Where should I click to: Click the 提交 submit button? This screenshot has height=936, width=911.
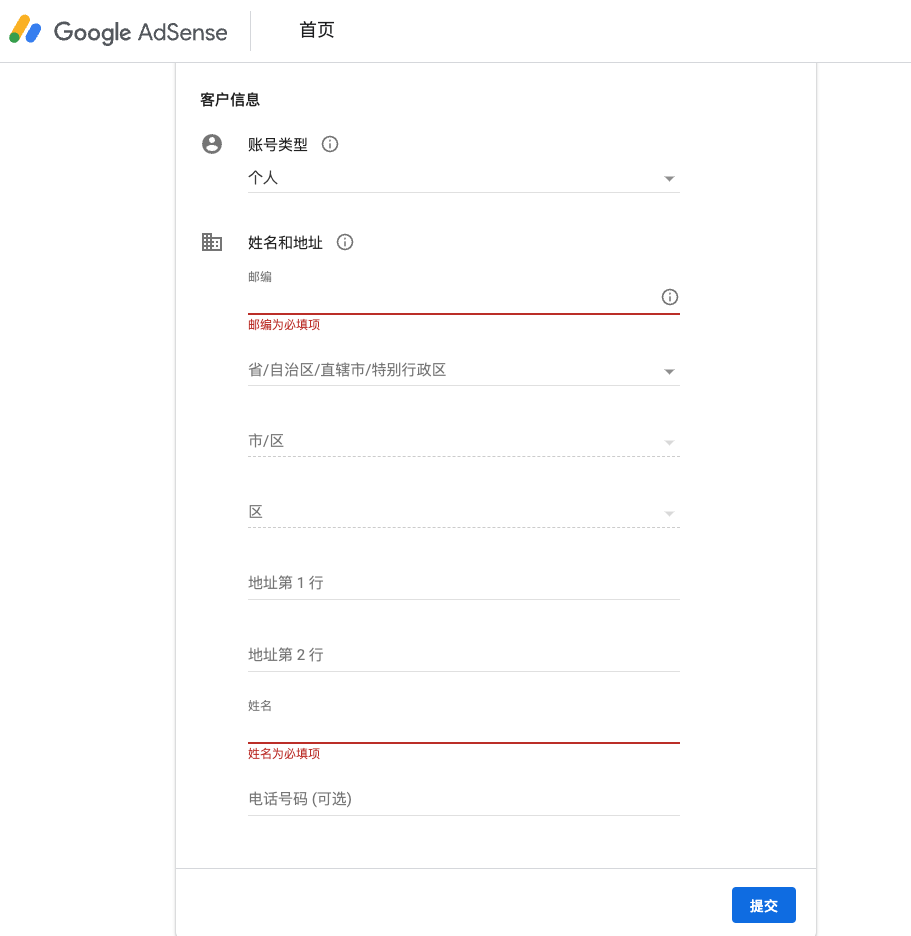(x=763, y=904)
